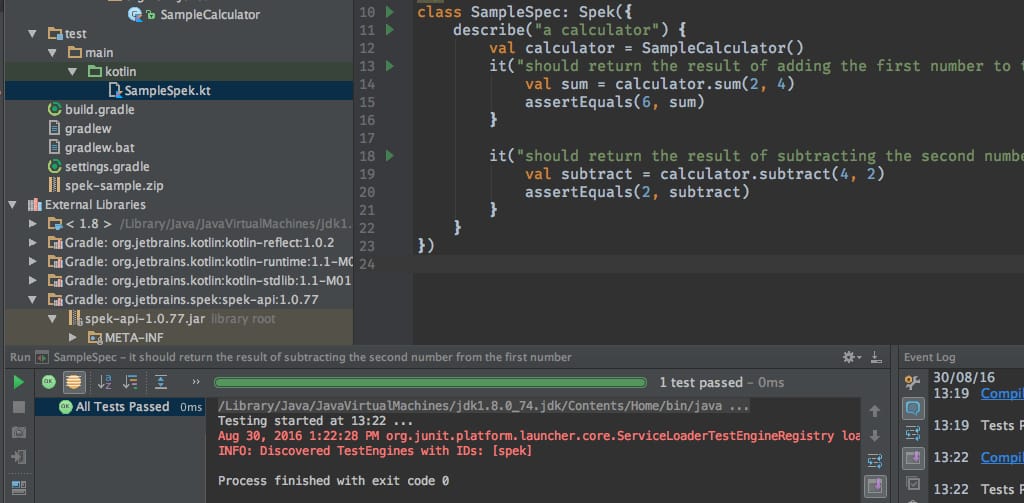
Task: Expand the kotlin-reflect 1.0.2 library node
Action: tap(33, 243)
